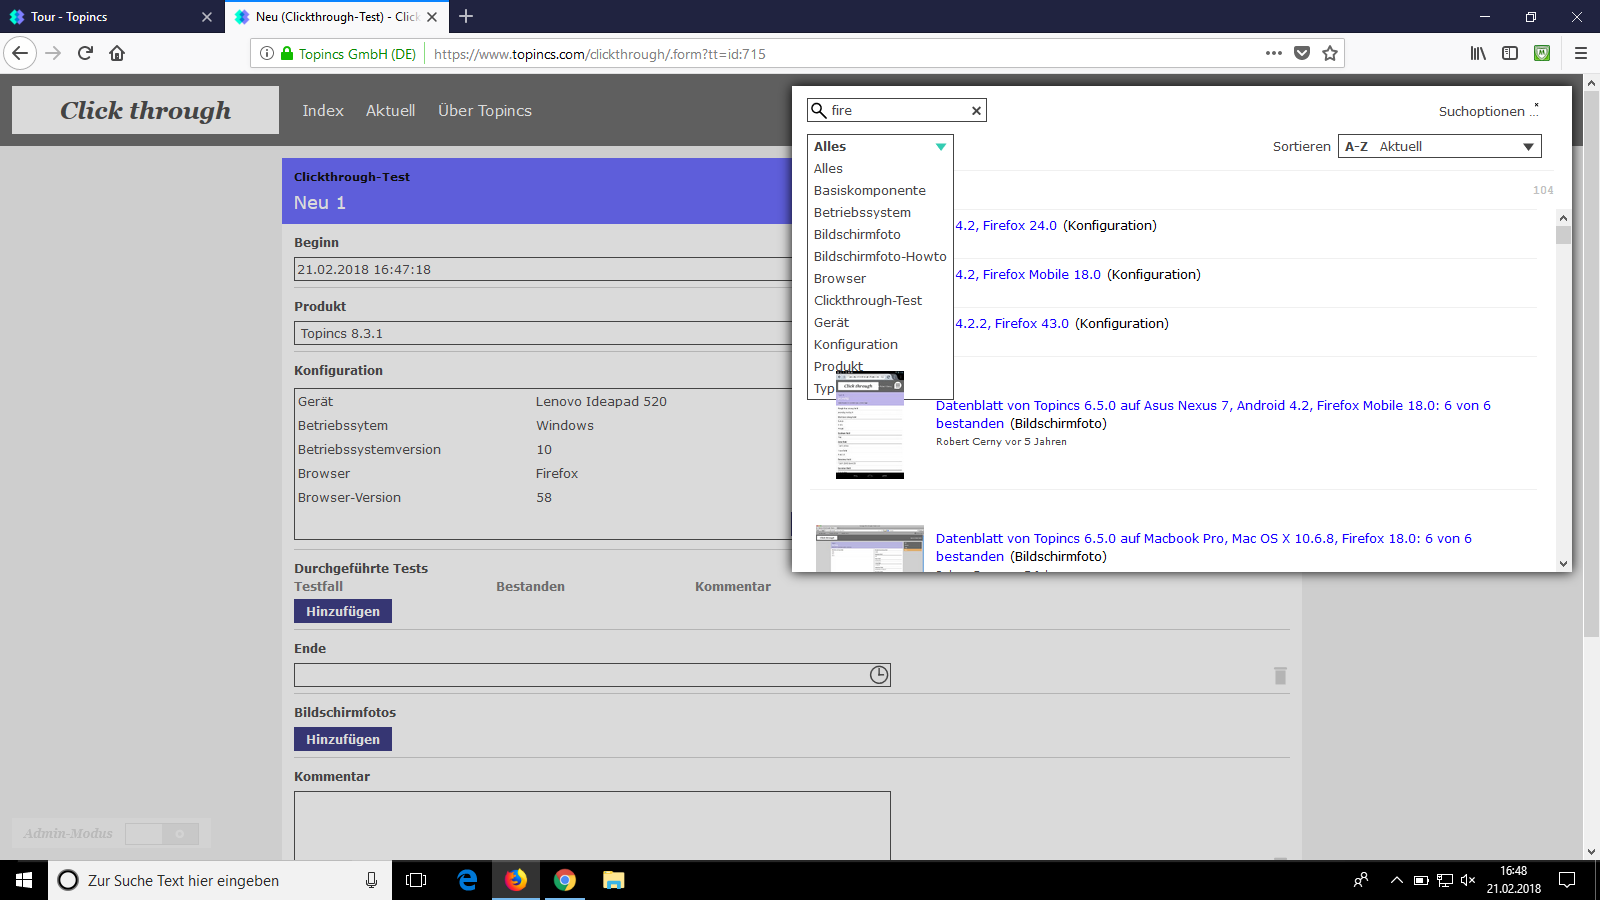Reload the page with the refresh icon
Image resolution: width=1600 pixels, height=900 pixels.
pos(85,54)
